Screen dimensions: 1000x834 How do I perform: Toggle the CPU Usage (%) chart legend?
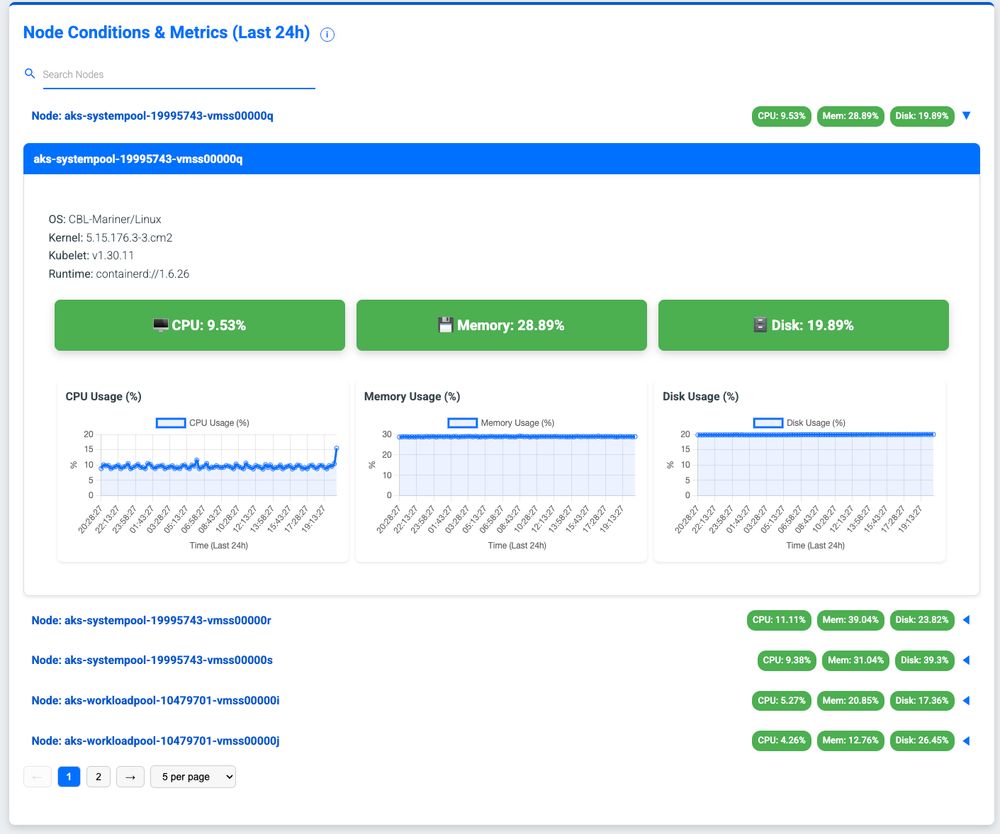pyautogui.click(x=203, y=423)
